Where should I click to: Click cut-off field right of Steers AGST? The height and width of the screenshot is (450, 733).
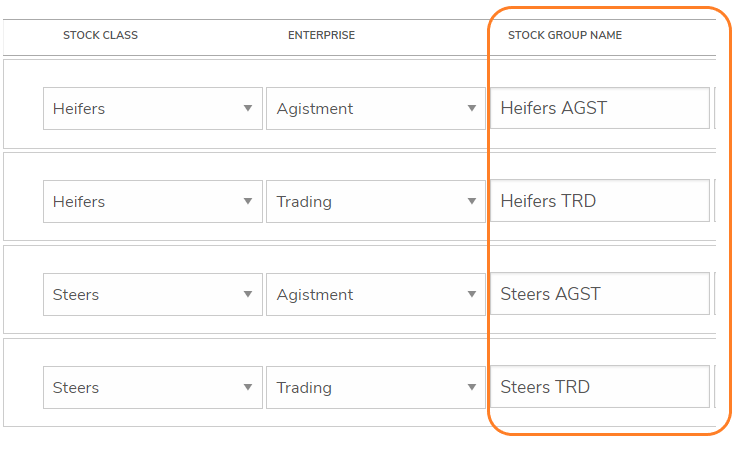[x=715, y=294]
